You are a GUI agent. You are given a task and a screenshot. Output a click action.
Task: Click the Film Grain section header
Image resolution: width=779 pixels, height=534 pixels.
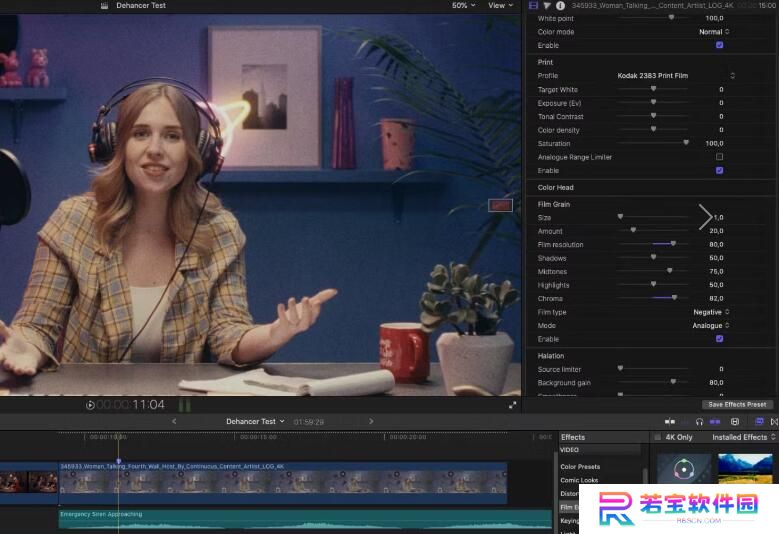point(553,204)
